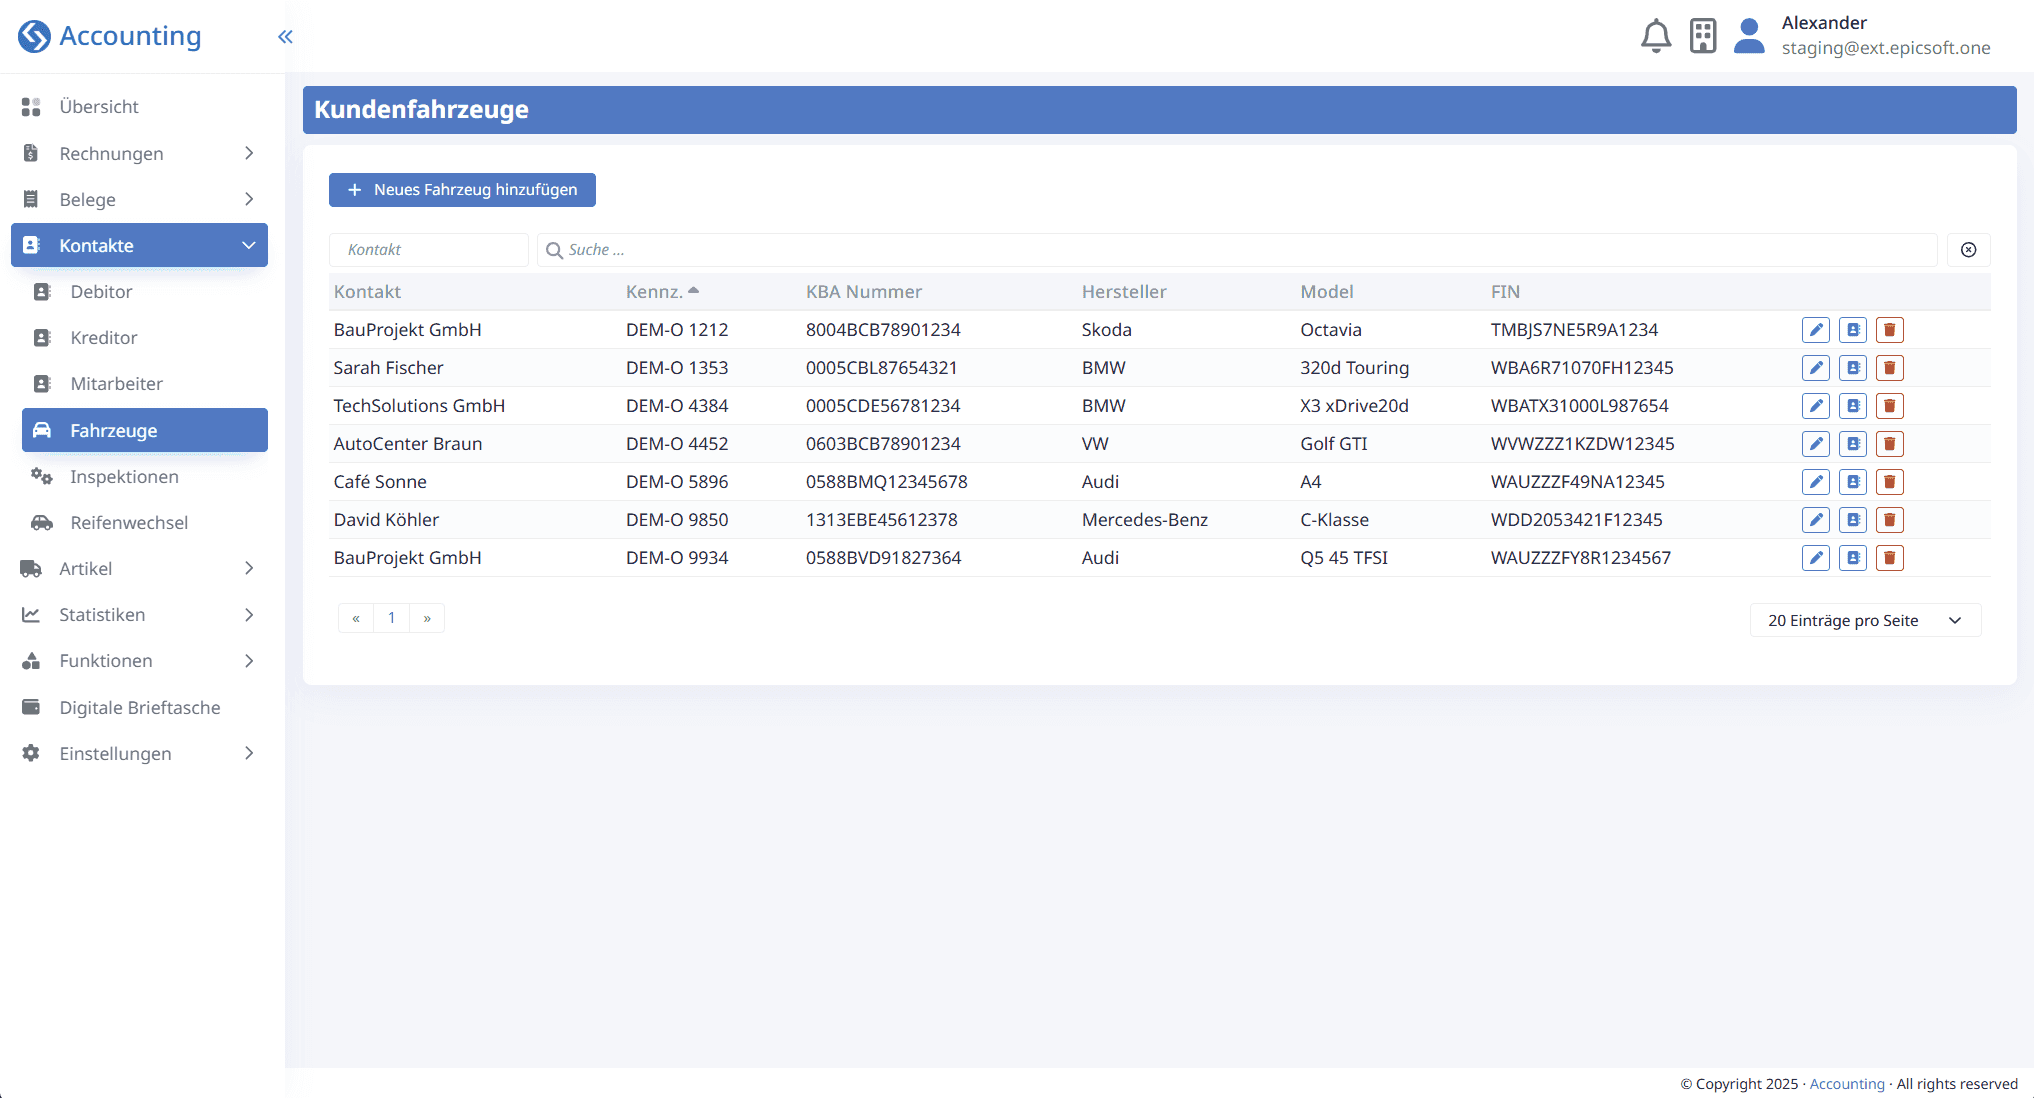Delete the Café Sonne Audi A4 vehicle
Screen dimensions: 2034x1098
[1890, 482]
